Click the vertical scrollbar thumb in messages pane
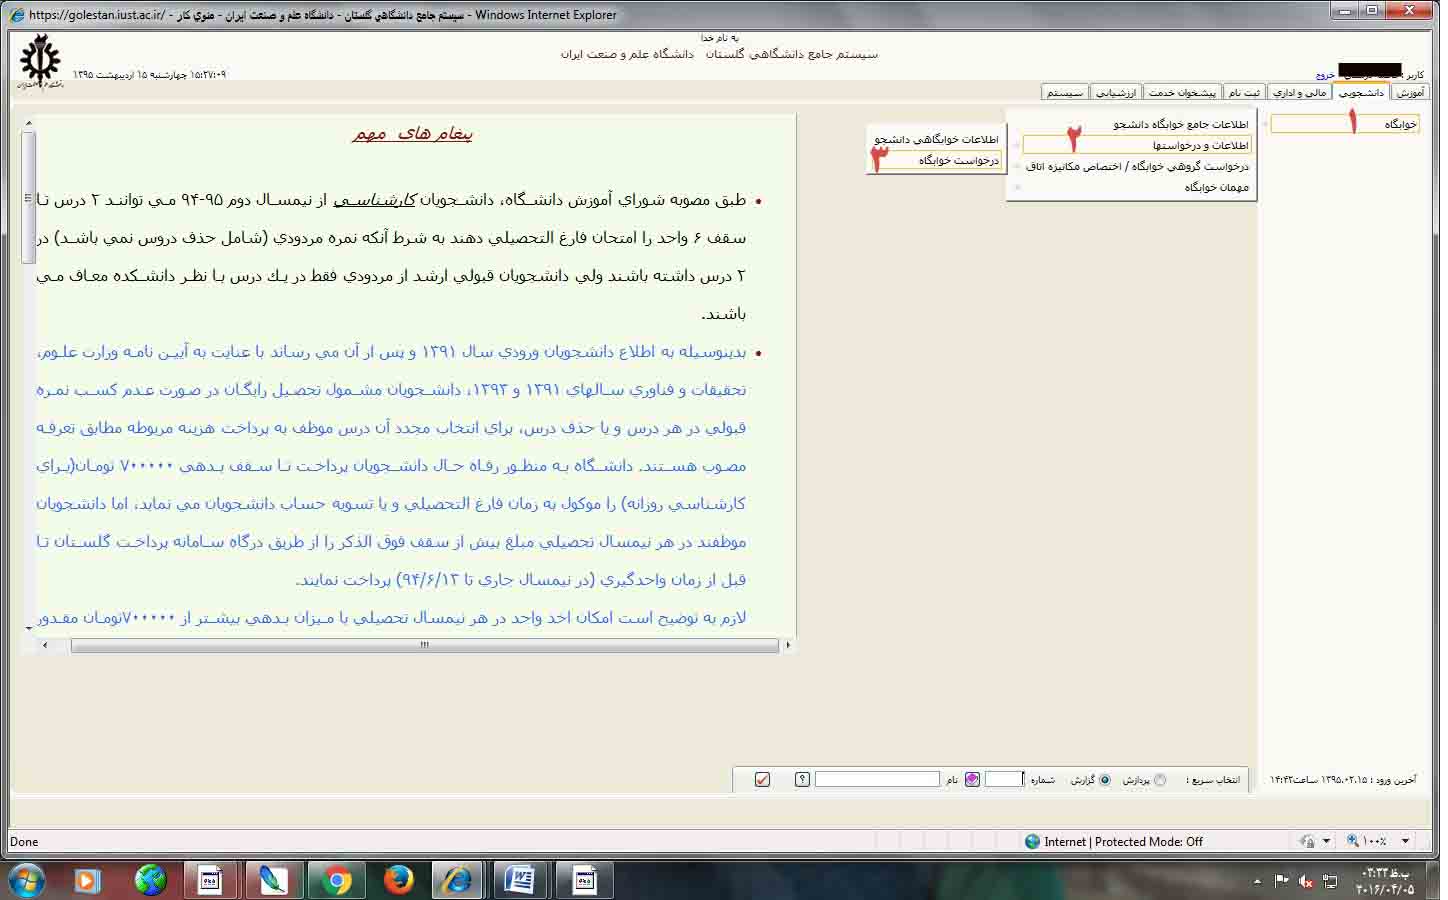The width and height of the screenshot is (1448, 900). click(x=28, y=197)
